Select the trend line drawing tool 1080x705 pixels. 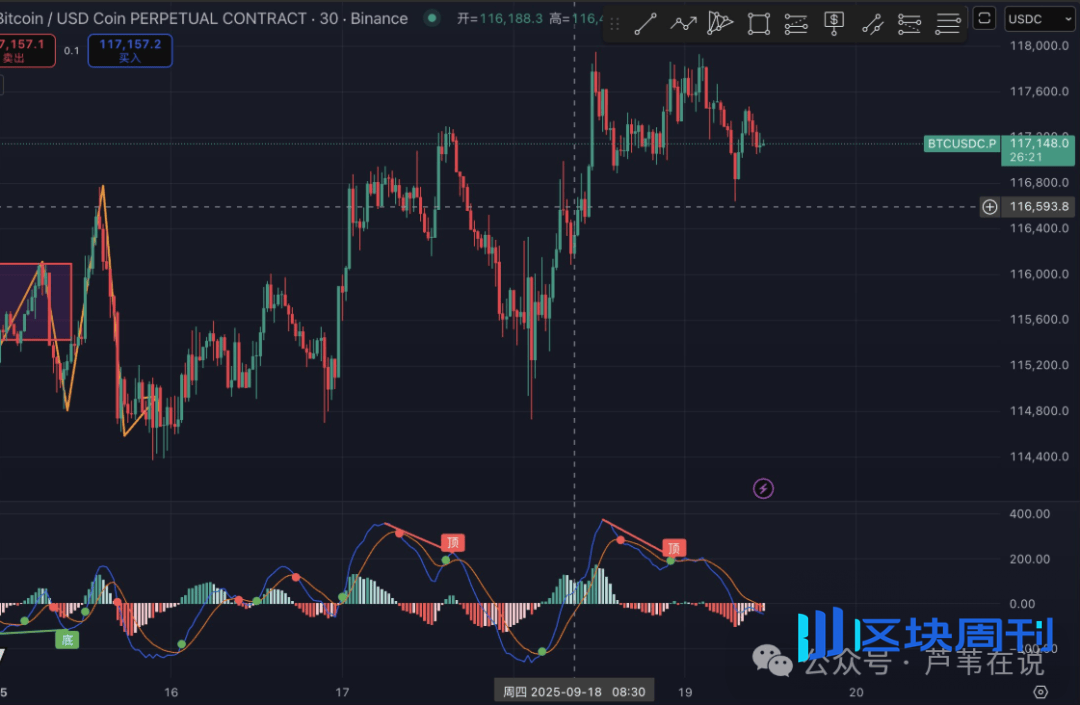pyautogui.click(x=645, y=24)
